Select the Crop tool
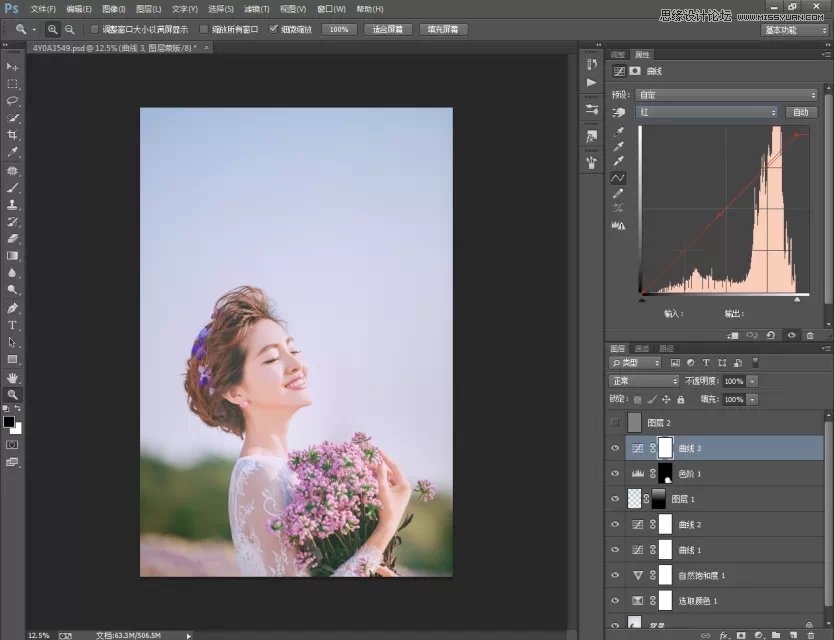834x640 pixels. pos(13,135)
